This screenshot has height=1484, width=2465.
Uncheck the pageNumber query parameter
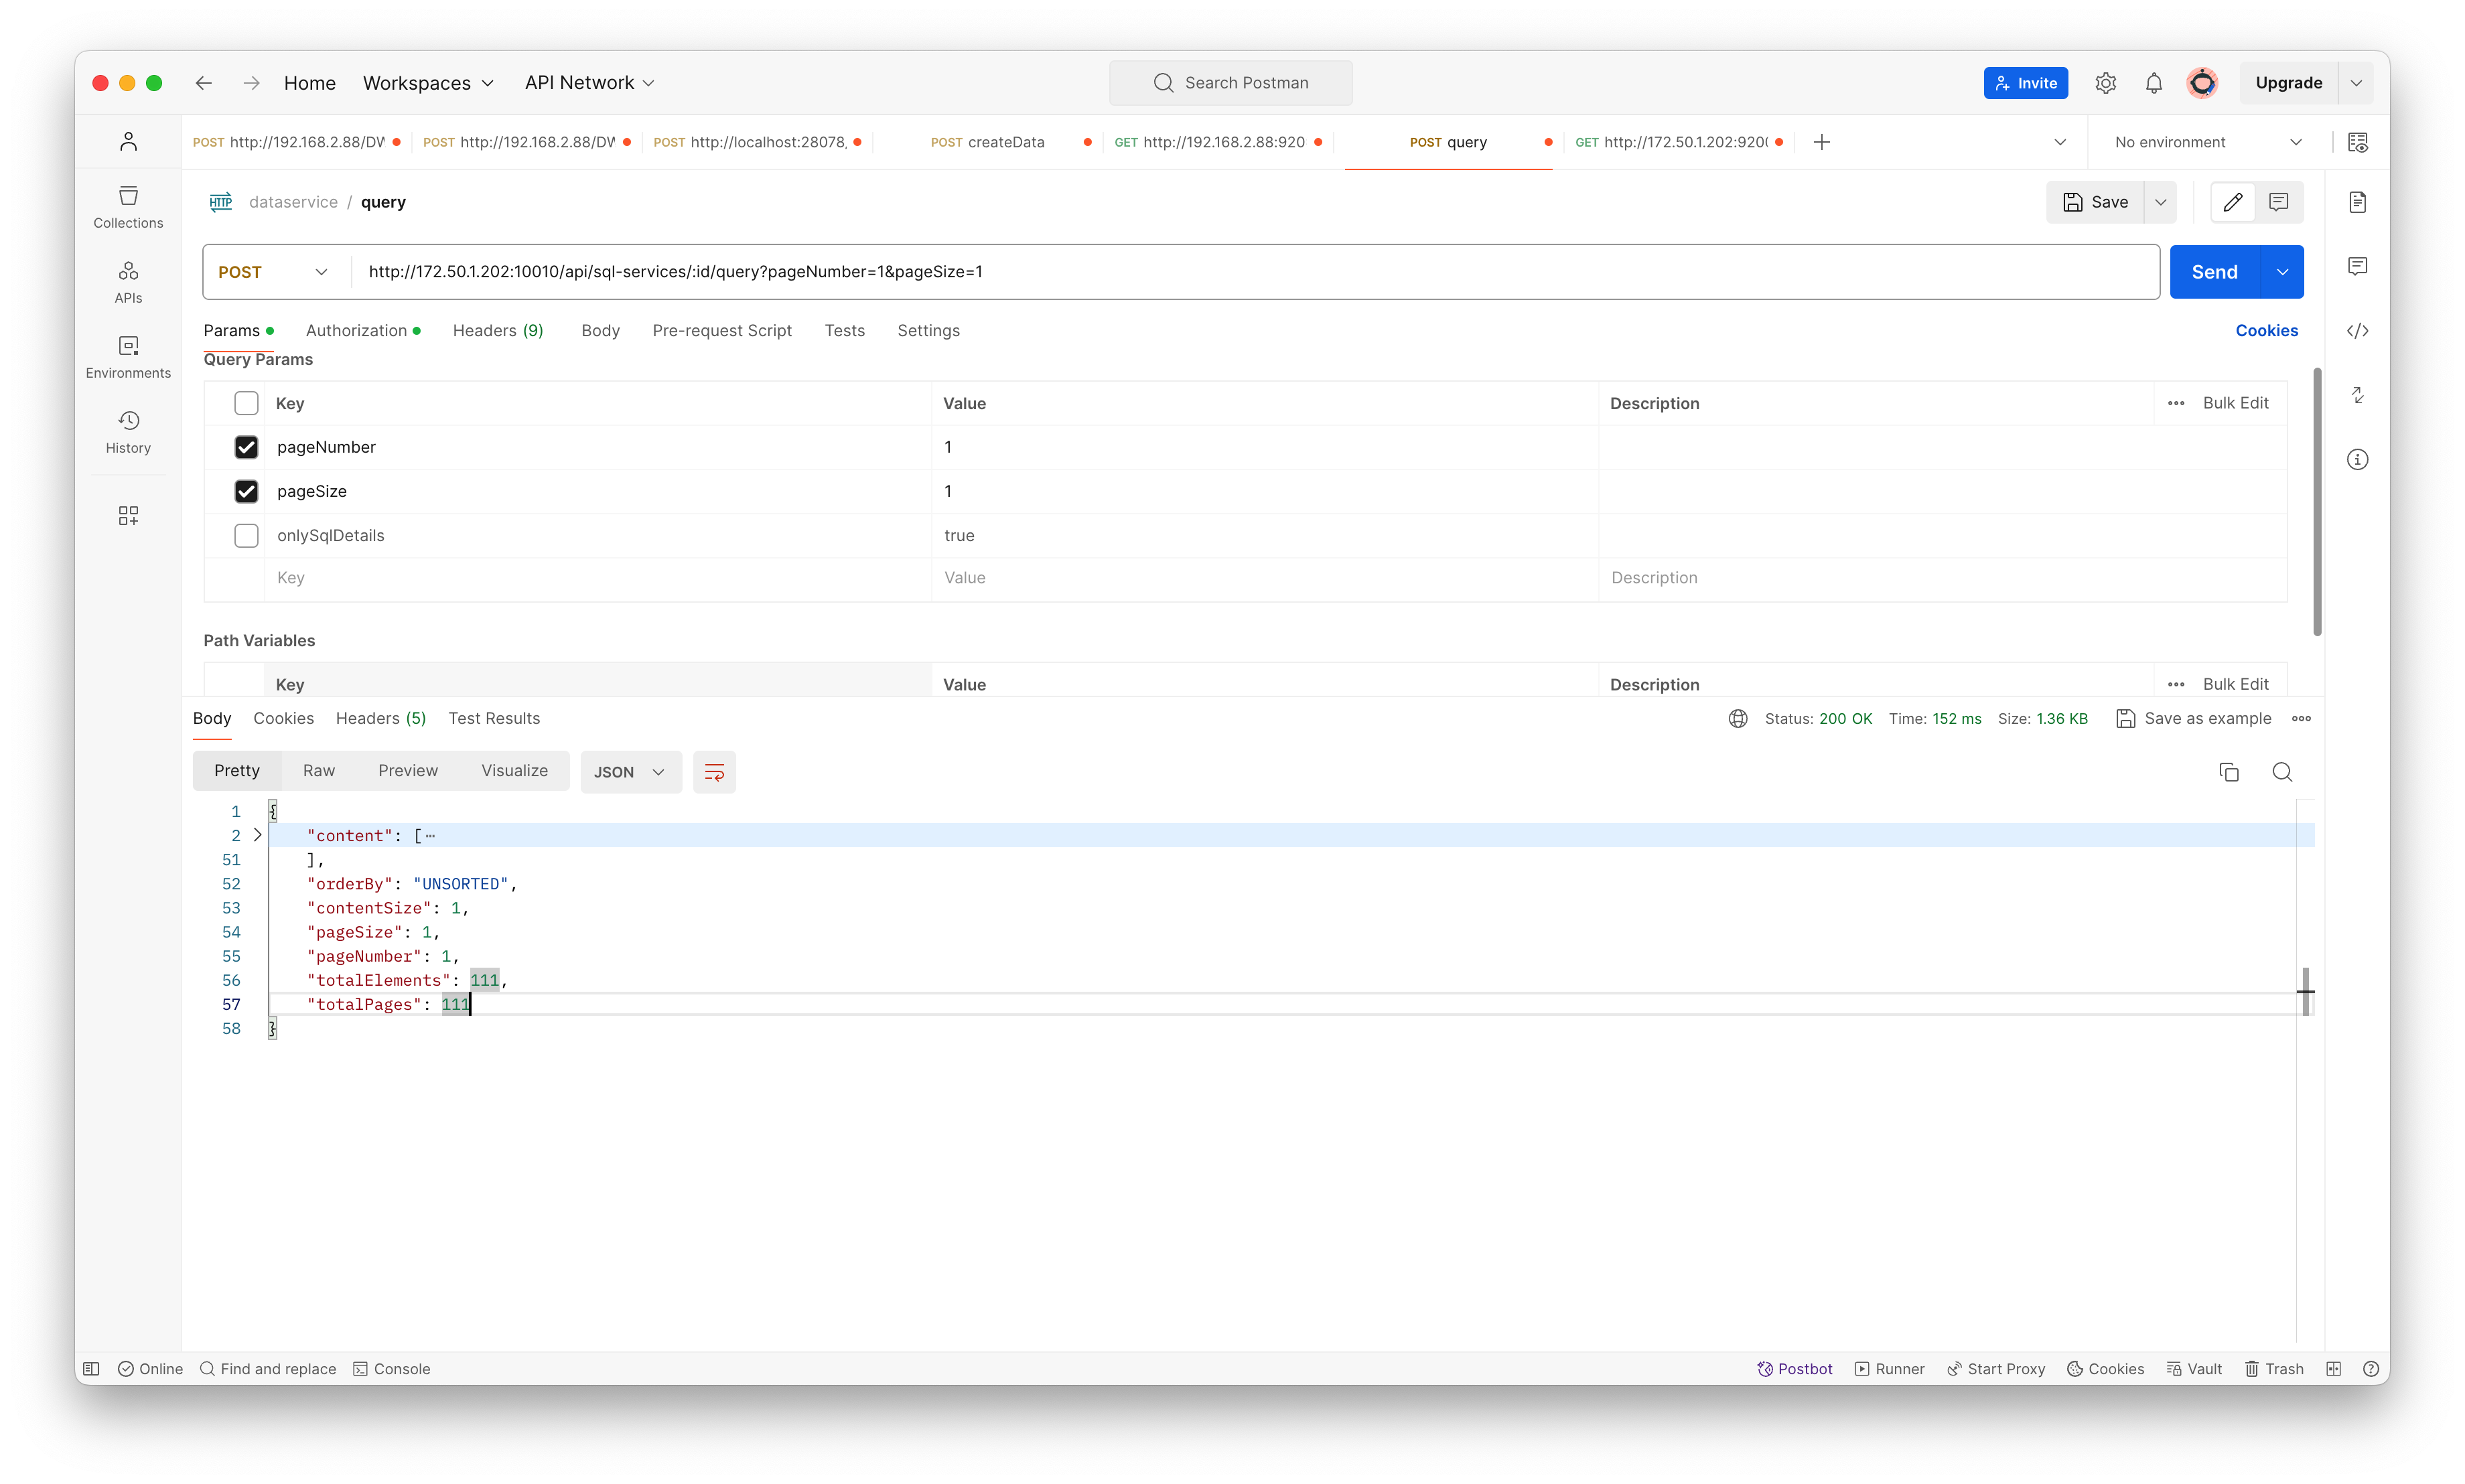pyautogui.click(x=246, y=447)
